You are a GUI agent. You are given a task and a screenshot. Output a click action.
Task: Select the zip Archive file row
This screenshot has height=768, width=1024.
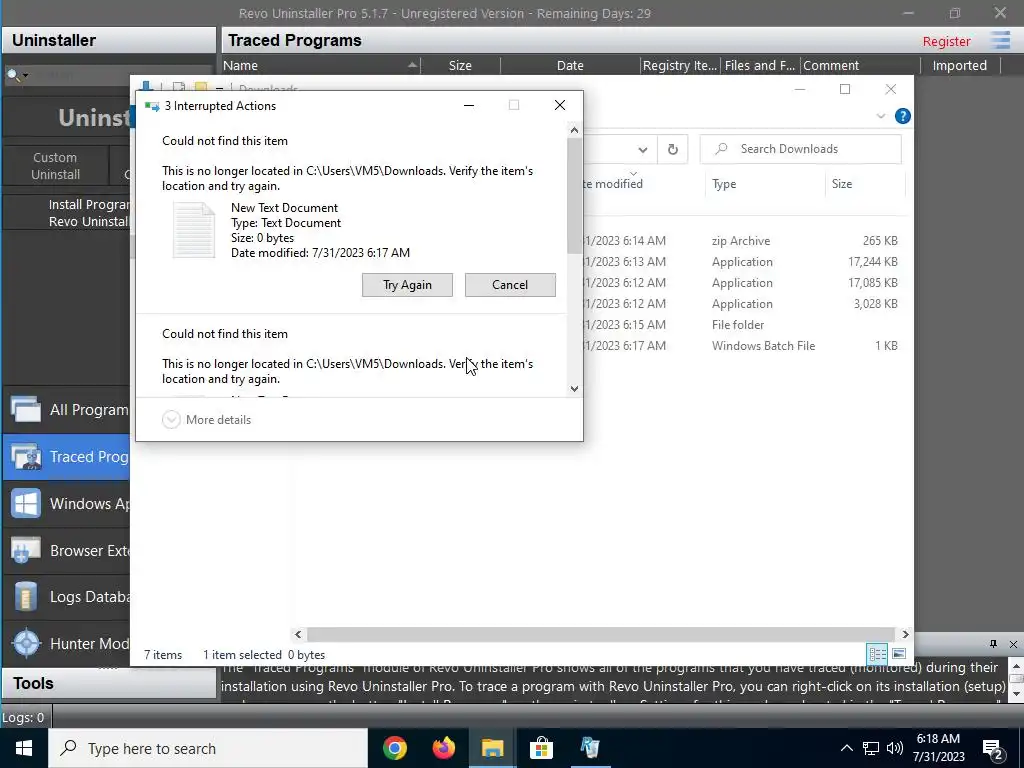(740, 241)
